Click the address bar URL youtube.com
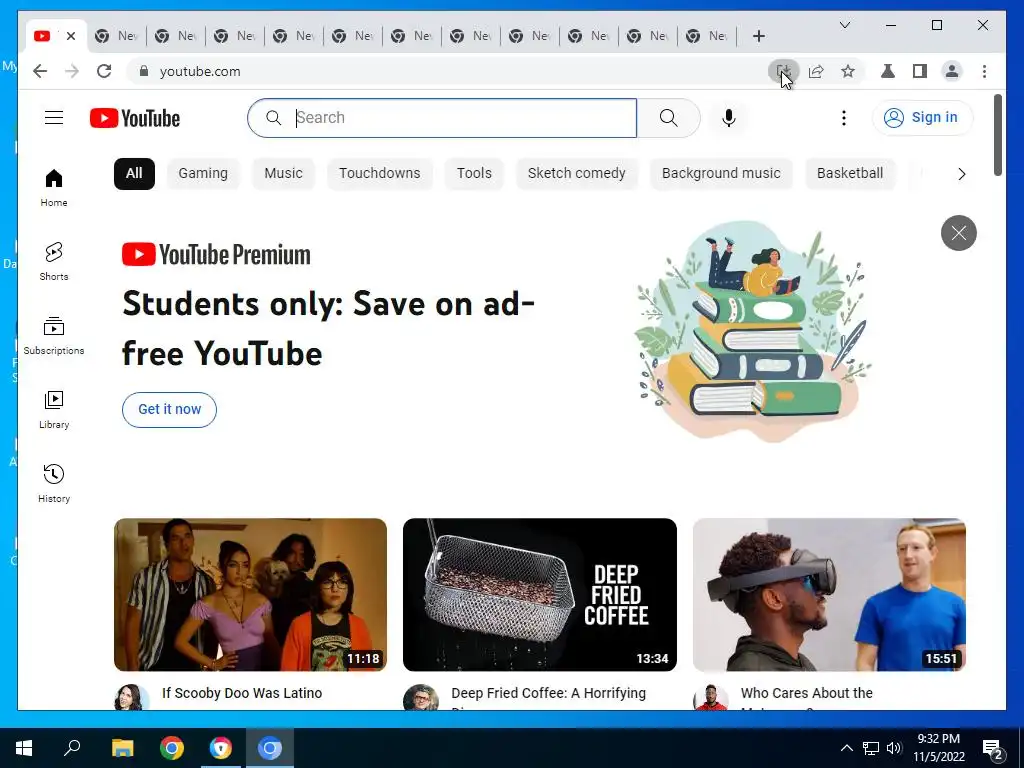 pyautogui.click(x=200, y=71)
